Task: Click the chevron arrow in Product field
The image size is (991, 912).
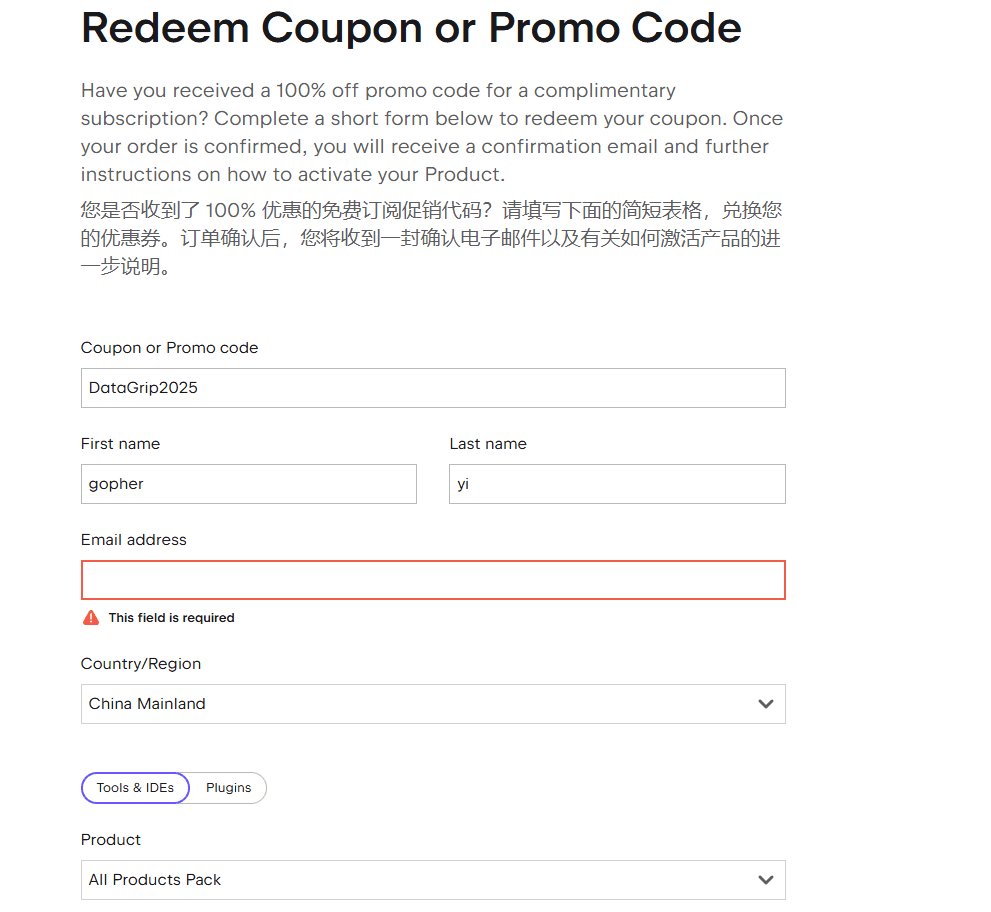Action: coord(766,880)
